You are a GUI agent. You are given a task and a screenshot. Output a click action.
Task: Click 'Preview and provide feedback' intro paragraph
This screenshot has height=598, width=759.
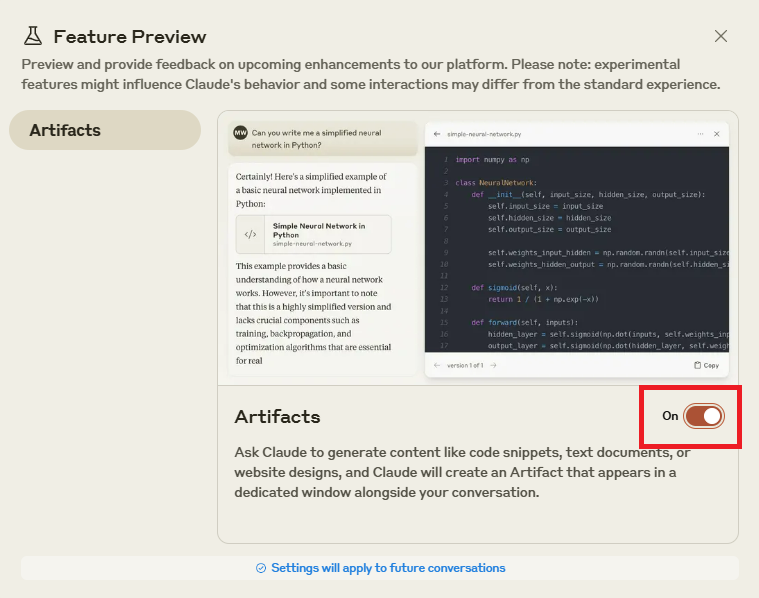[x=371, y=74]
